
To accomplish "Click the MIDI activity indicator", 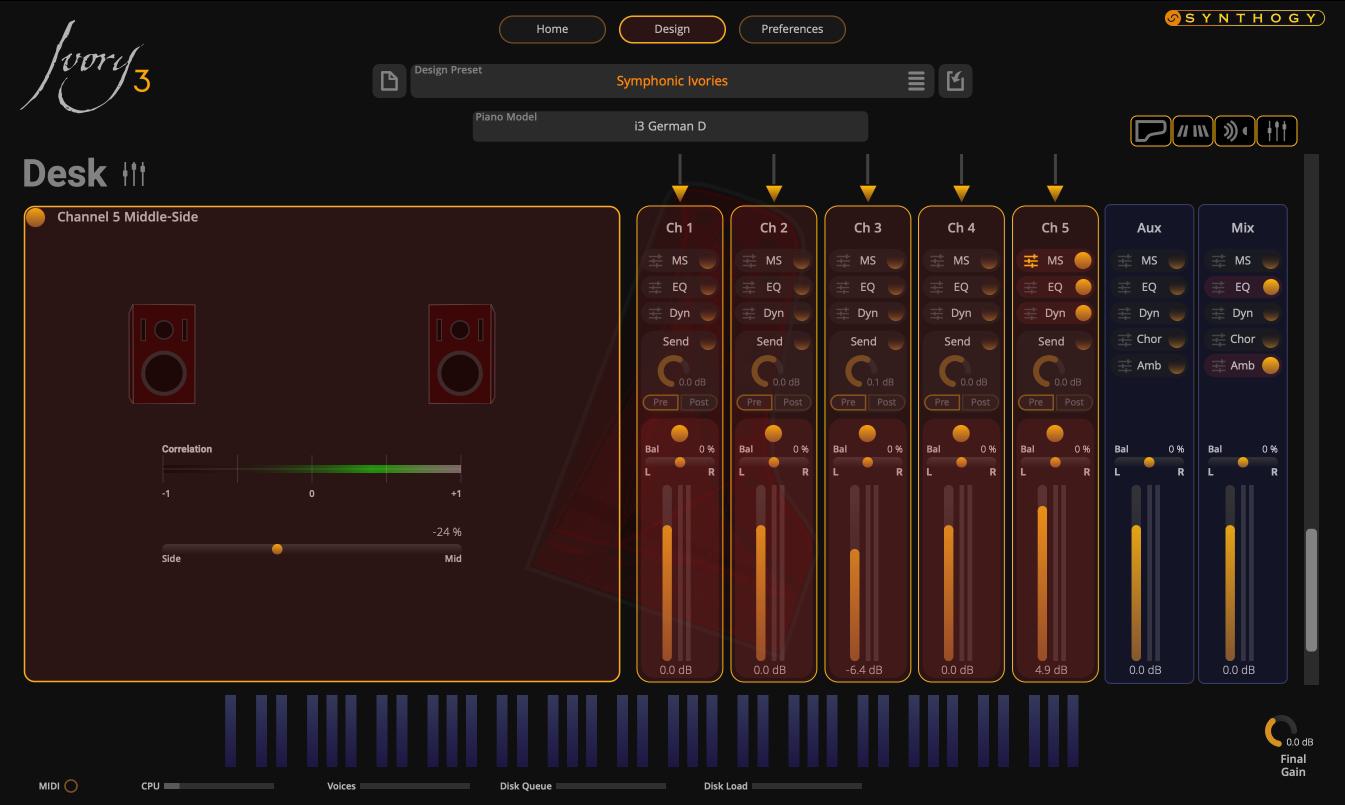I will [71, 786].
